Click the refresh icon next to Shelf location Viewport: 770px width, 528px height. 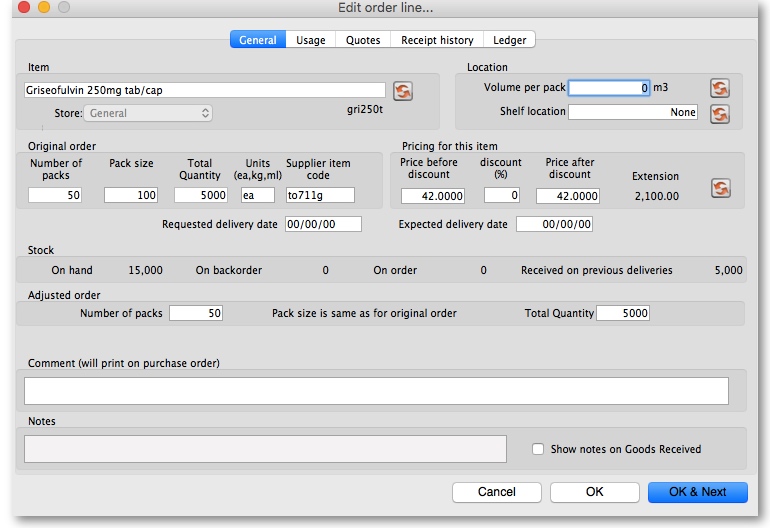719,113
